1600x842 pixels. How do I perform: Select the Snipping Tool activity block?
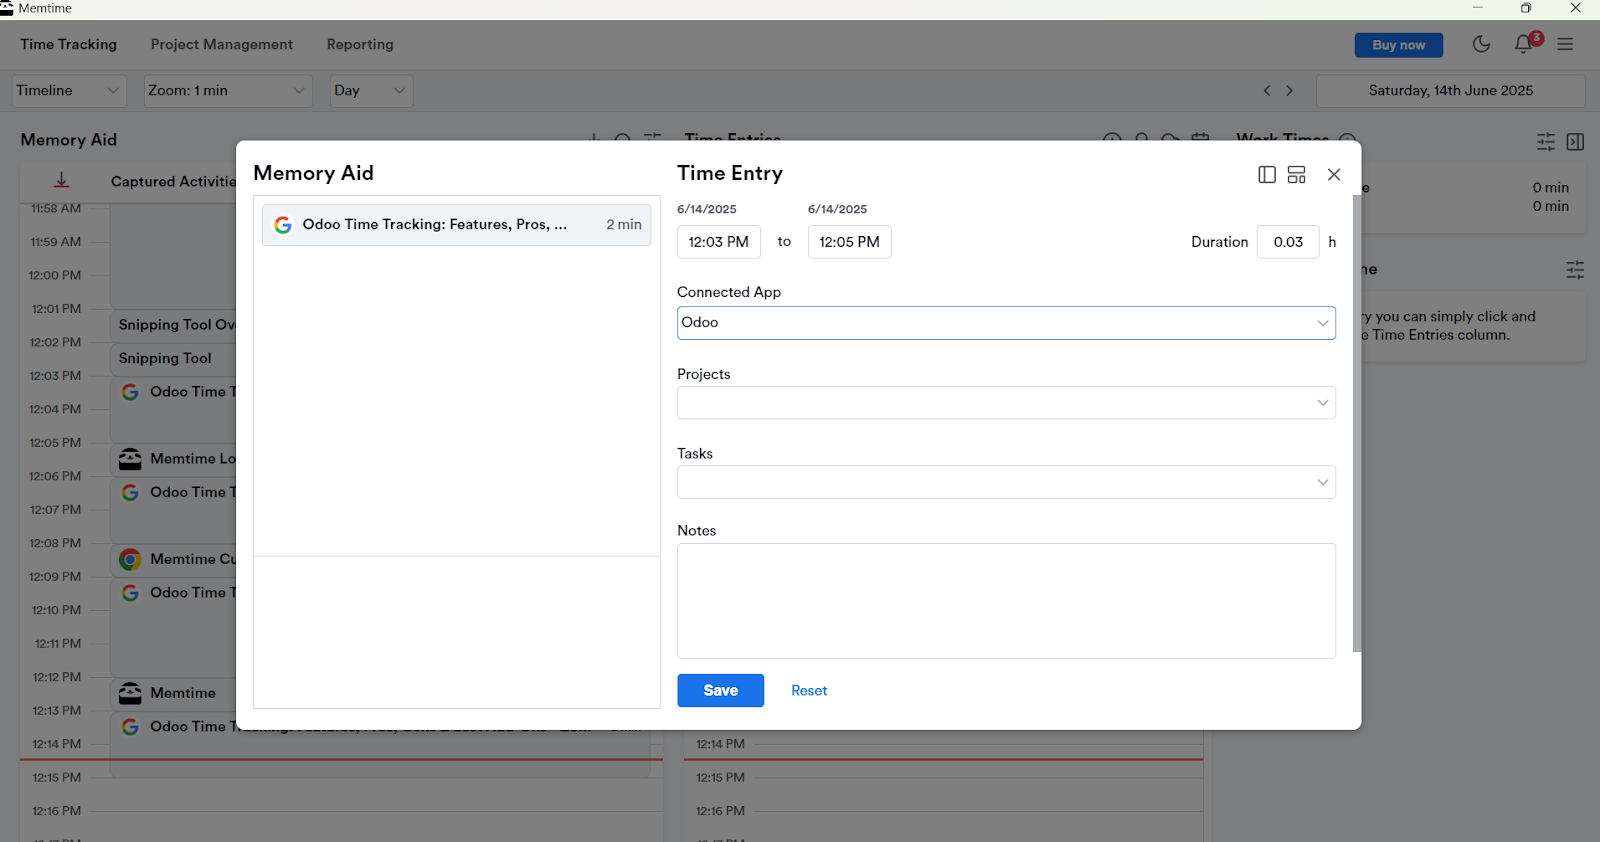173,358
